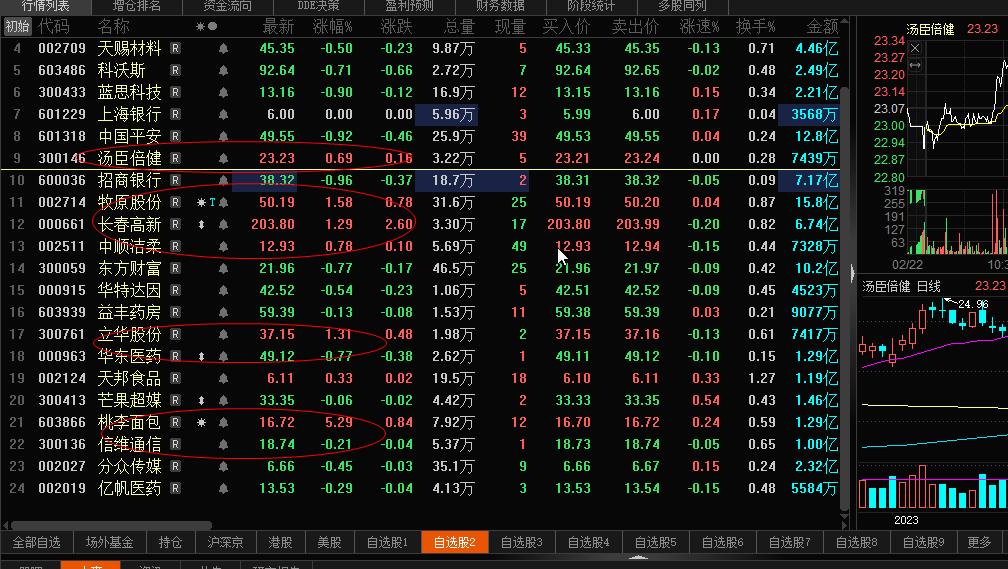Click the bell alert icon for 东方财富
Screen dimensions: 1008x569
223,268
